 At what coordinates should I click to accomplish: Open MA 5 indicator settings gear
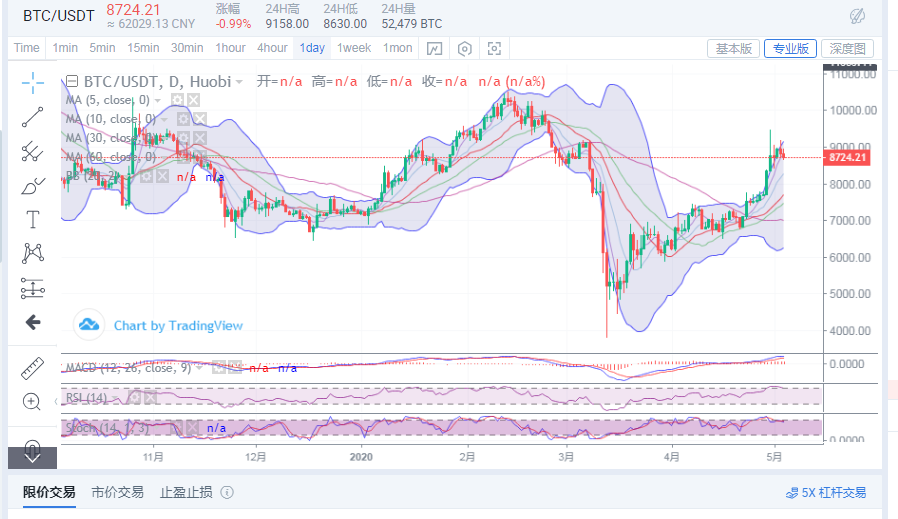(x=178, y=100)
